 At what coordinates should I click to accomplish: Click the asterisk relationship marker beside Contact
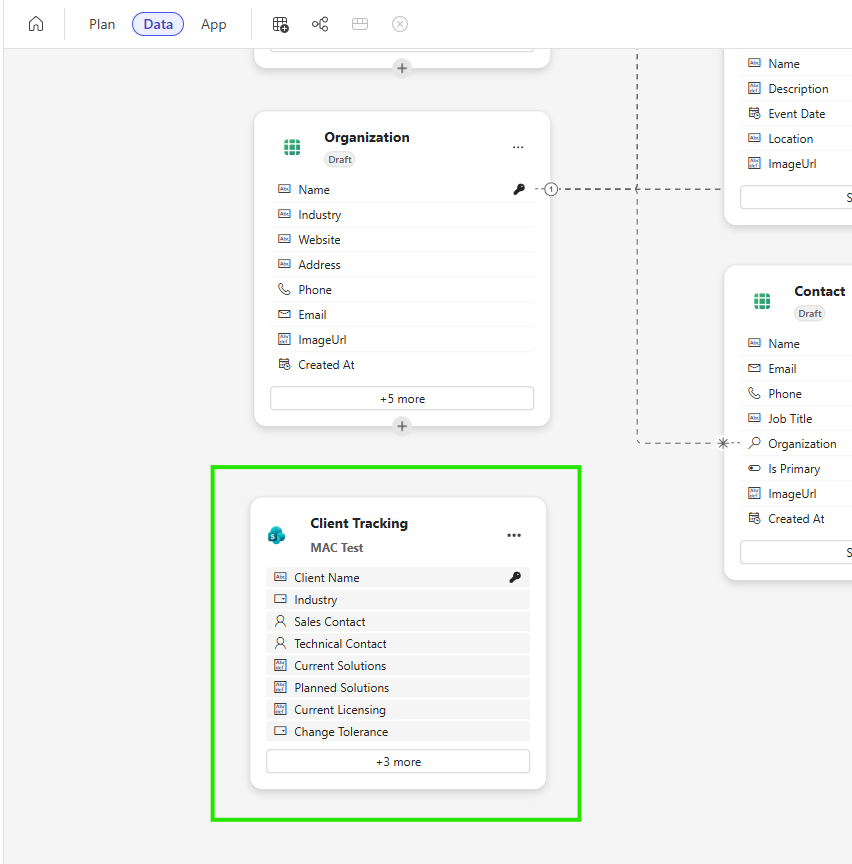pyautogui.click(x=723, y=443)
